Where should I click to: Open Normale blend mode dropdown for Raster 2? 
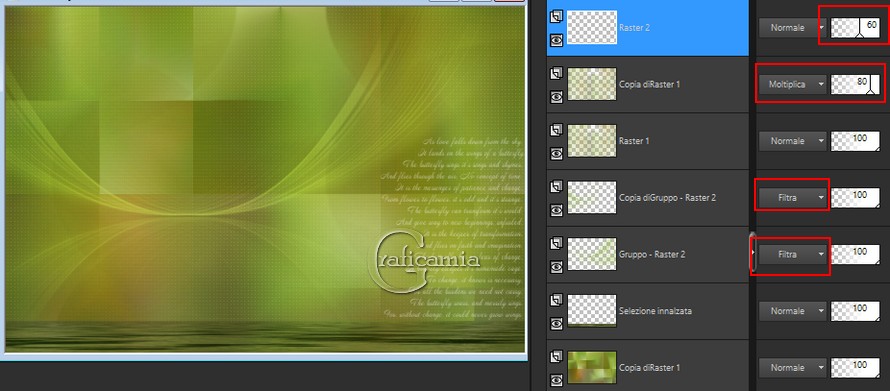point(792,27)
